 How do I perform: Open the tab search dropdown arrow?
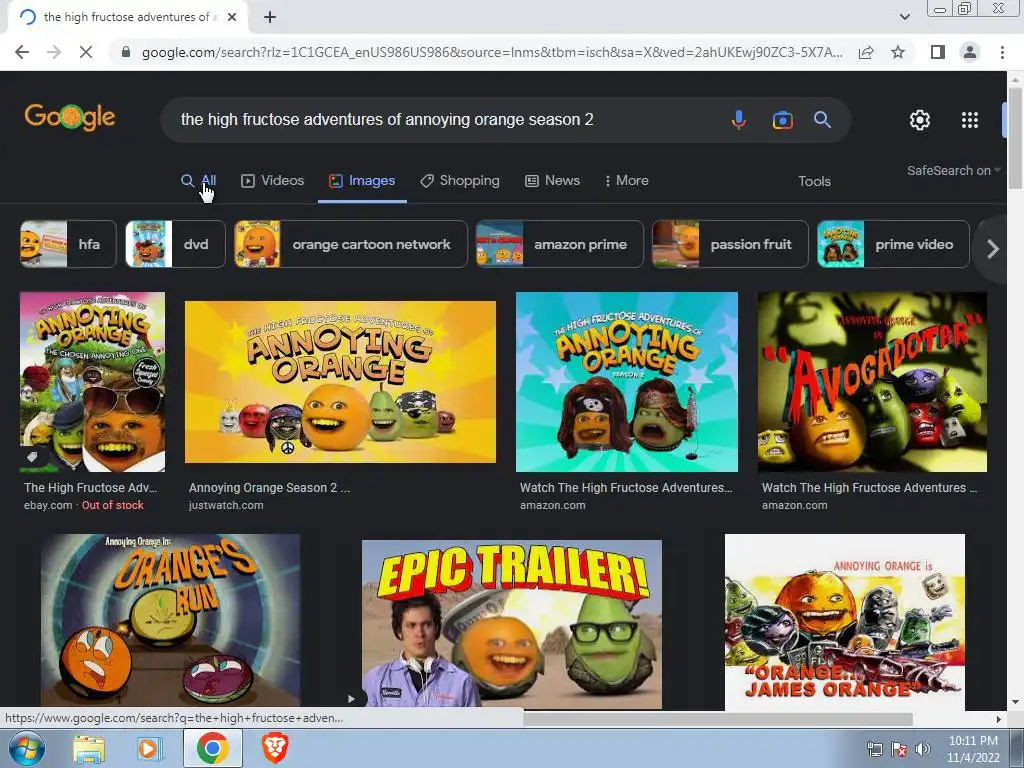(904, 17)
